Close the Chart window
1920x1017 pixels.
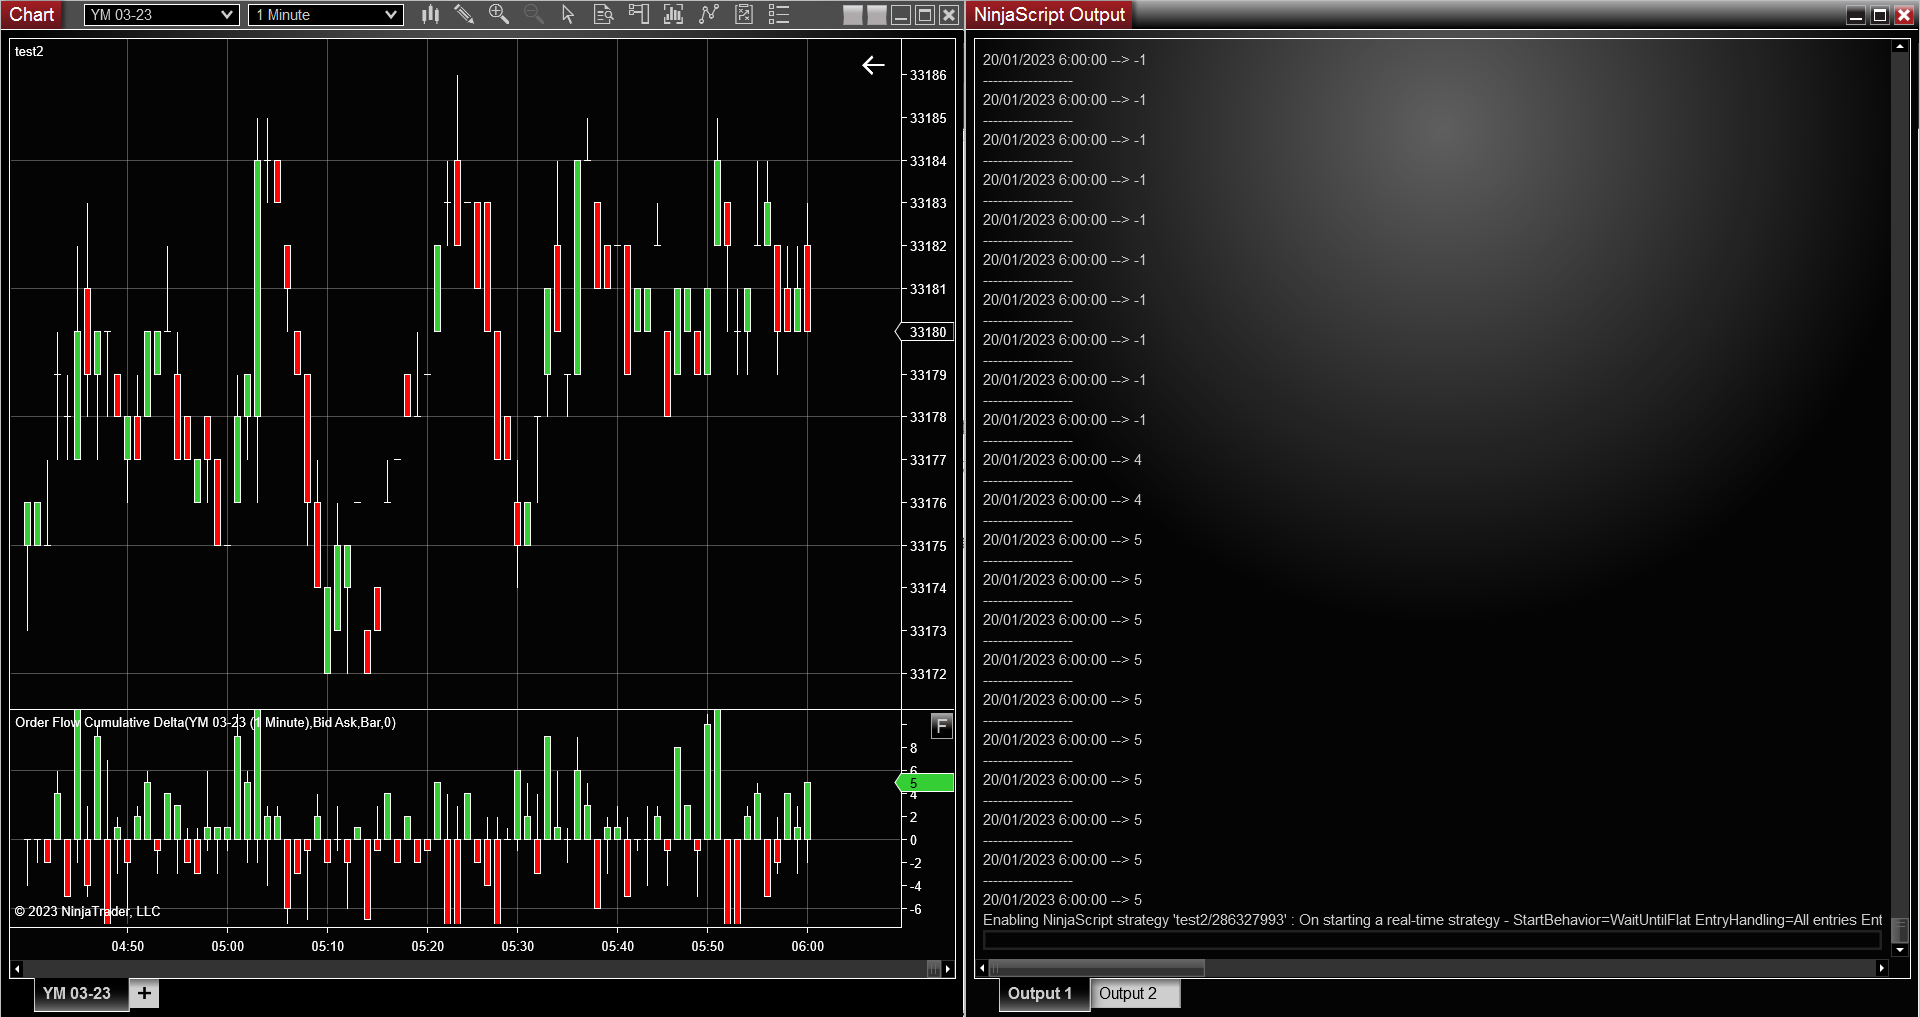(949, 15)
